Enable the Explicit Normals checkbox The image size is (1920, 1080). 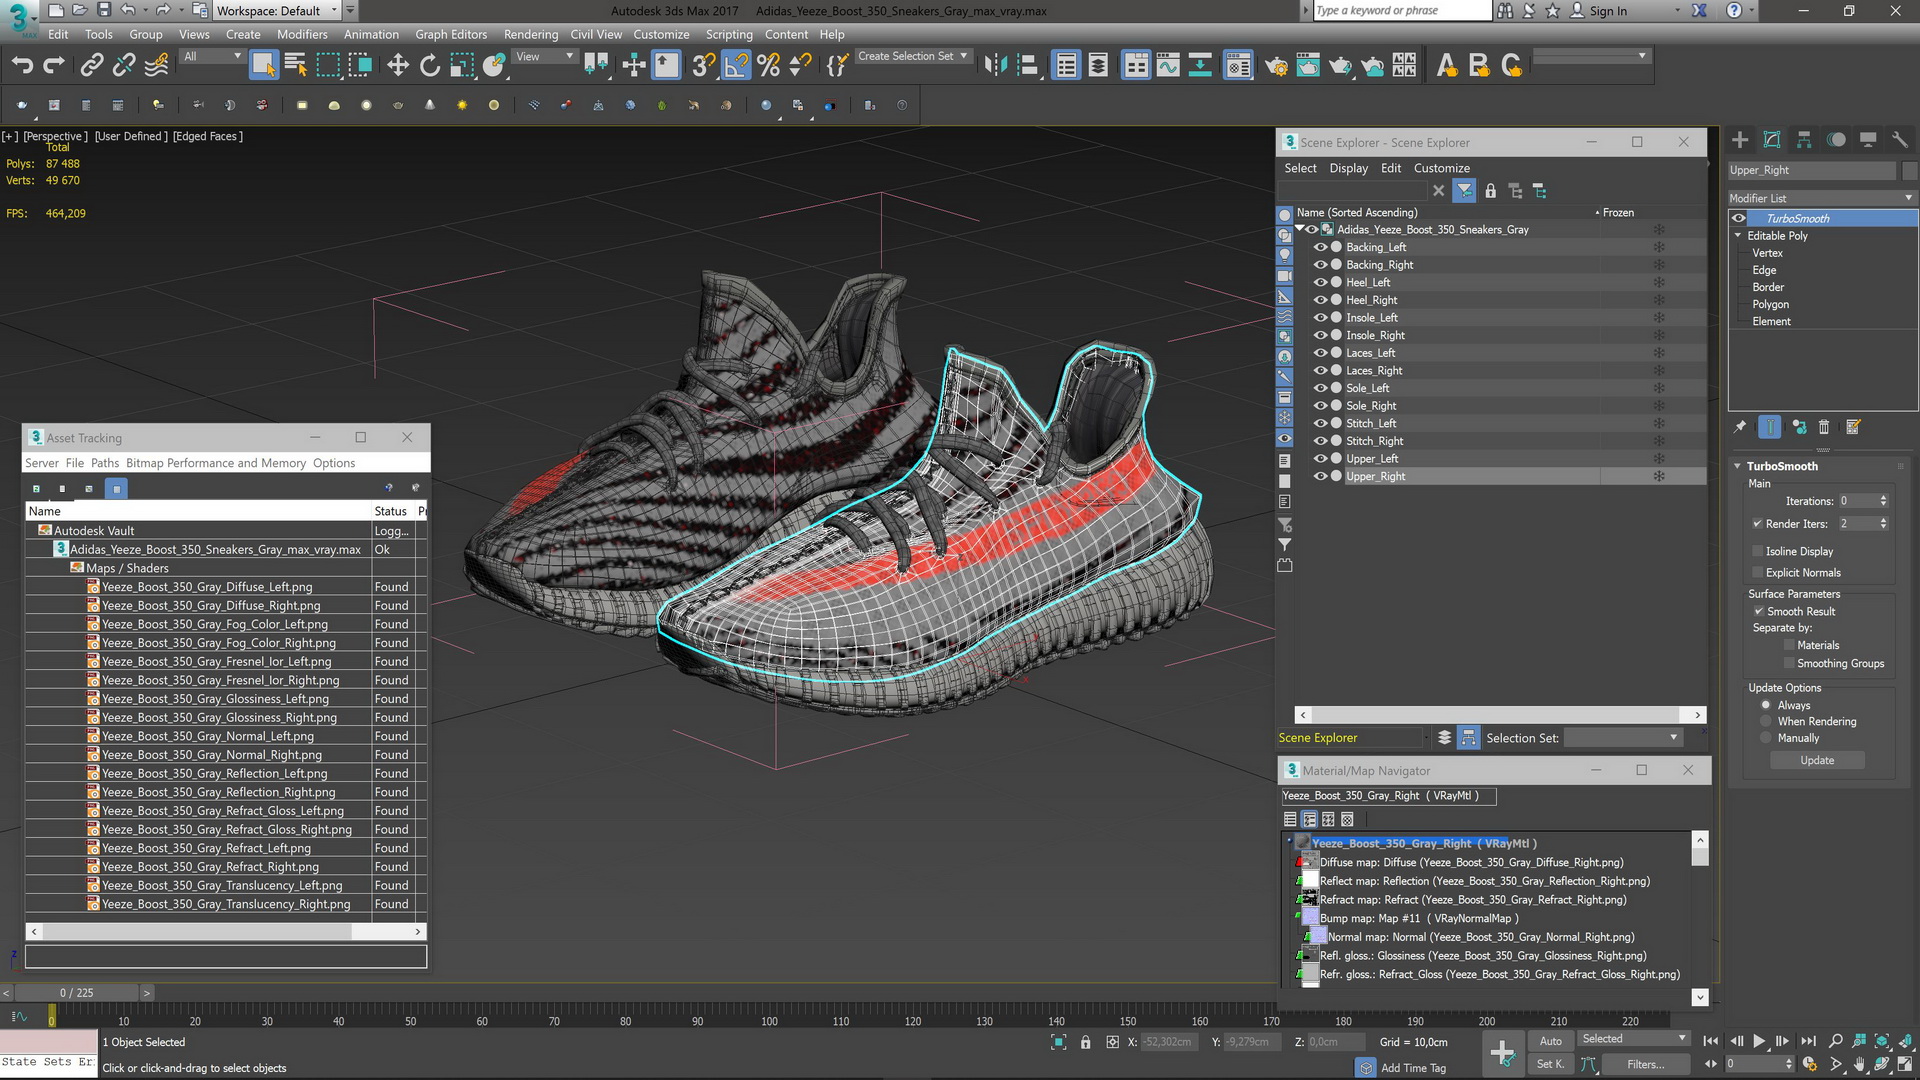(1757, 572)
